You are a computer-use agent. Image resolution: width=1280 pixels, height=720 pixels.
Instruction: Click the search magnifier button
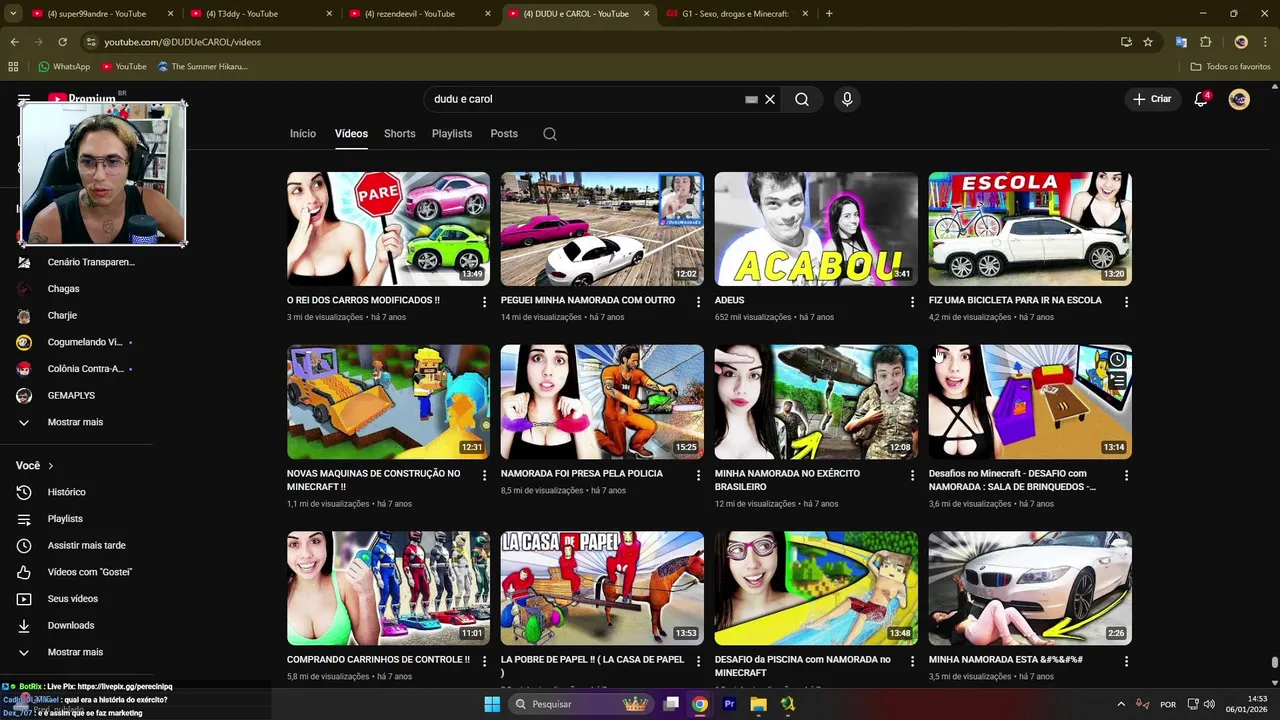coord(802,99)
